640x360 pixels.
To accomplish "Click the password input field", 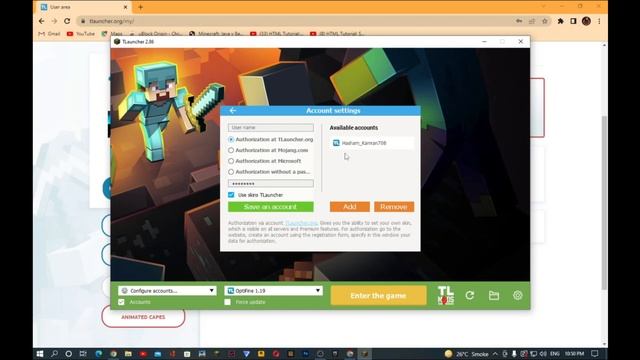I will 271,184.
